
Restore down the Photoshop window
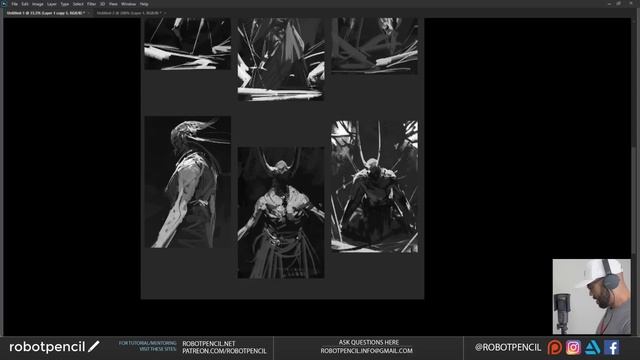coord(619,4)
